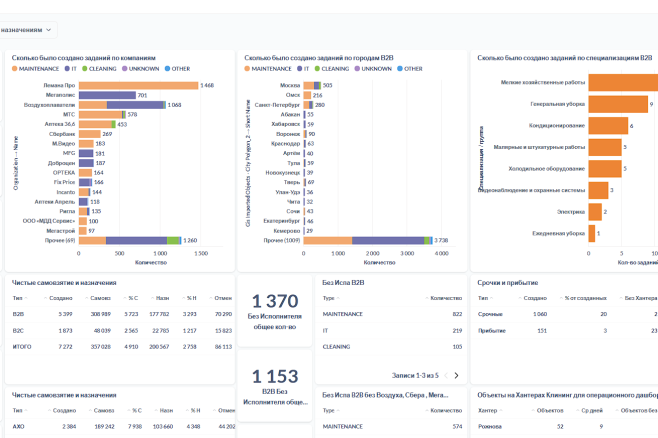658x438 pixels.
Task: Toggle IT legend in companies chart
Action: pos(70,69)
